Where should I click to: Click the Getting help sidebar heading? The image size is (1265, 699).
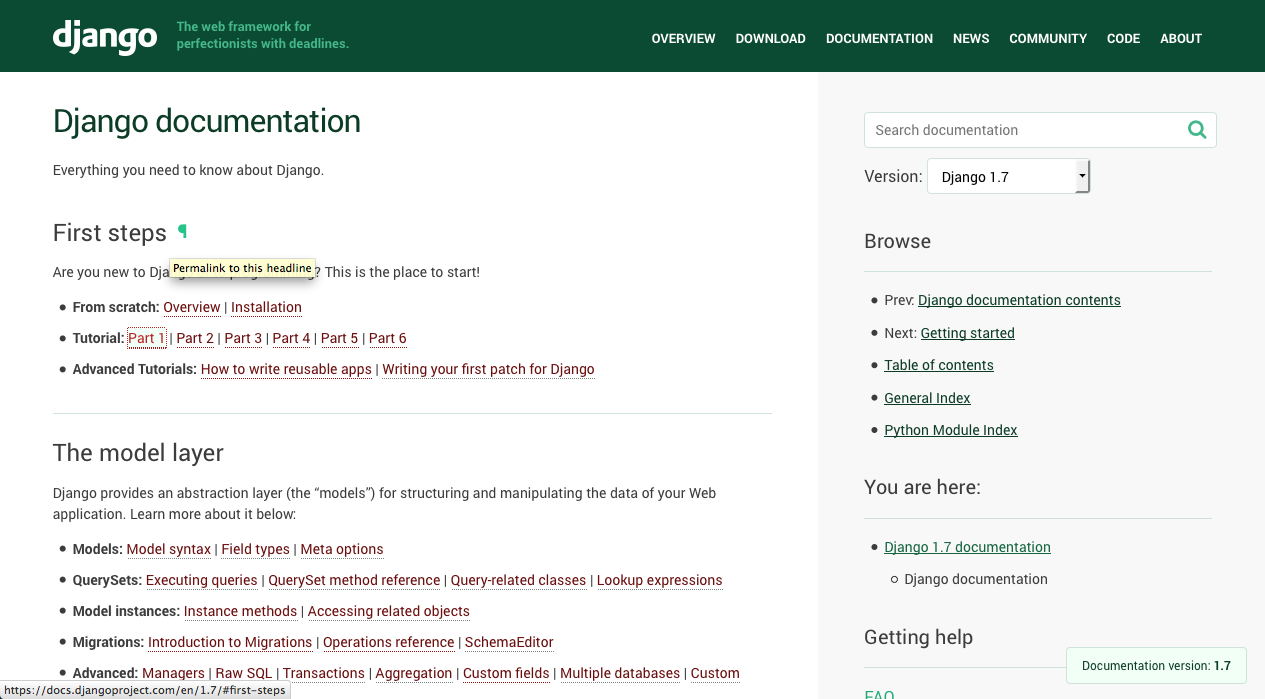point(918,637)
